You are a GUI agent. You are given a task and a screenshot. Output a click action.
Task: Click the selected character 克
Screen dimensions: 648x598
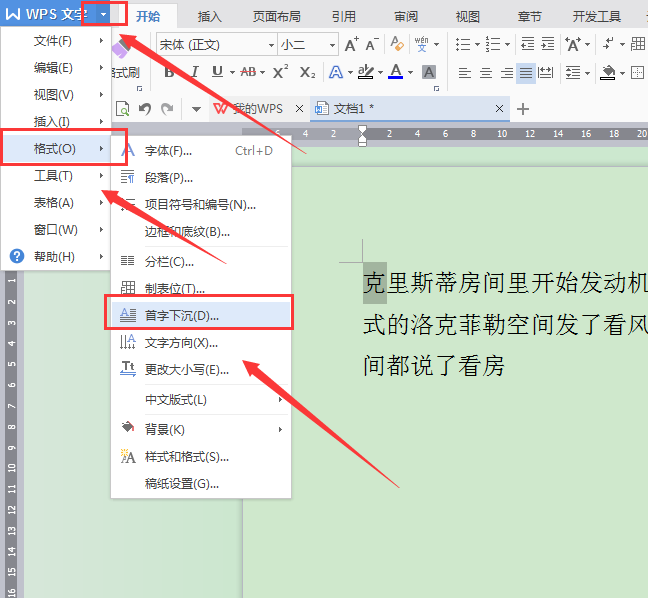[x=375, y=283]
